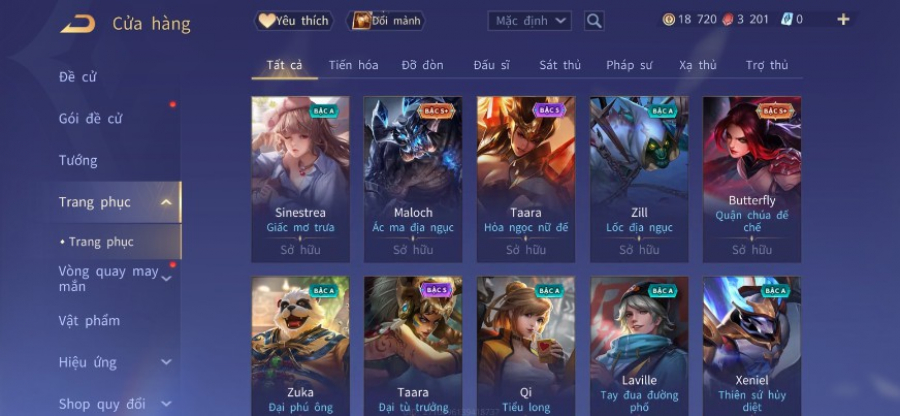Go to the Tướng sidebar entry
The image size is (900, 416).
pyautogui.click(x=78, y=161)
